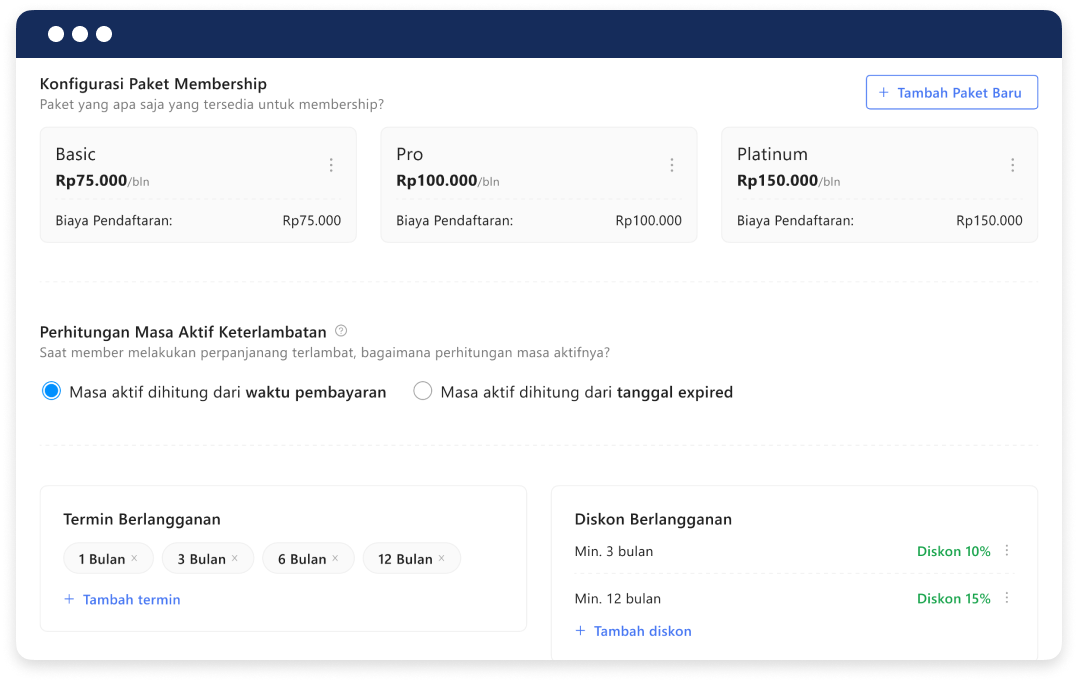Click the Pro card's Biaya Pendaftaran Rp100.000 value
The height and width of the screenshot is (682, 1078).
648,221
